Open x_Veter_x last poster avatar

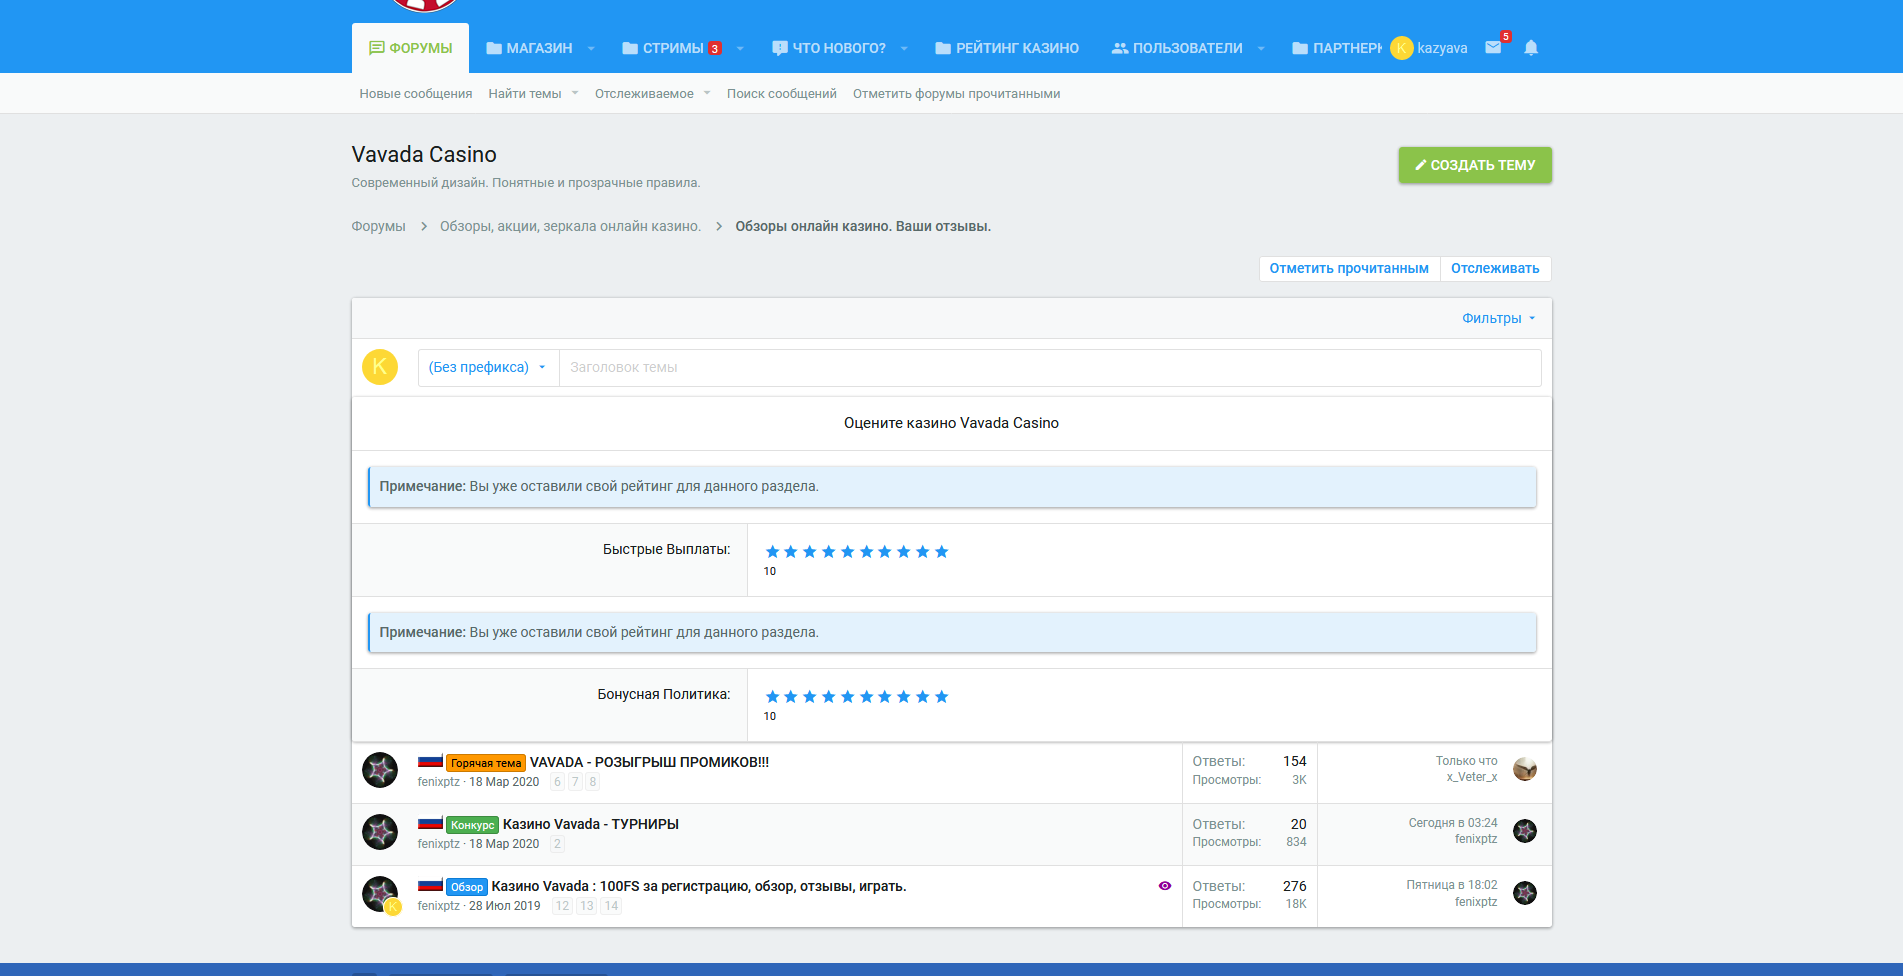[1525, 769]
